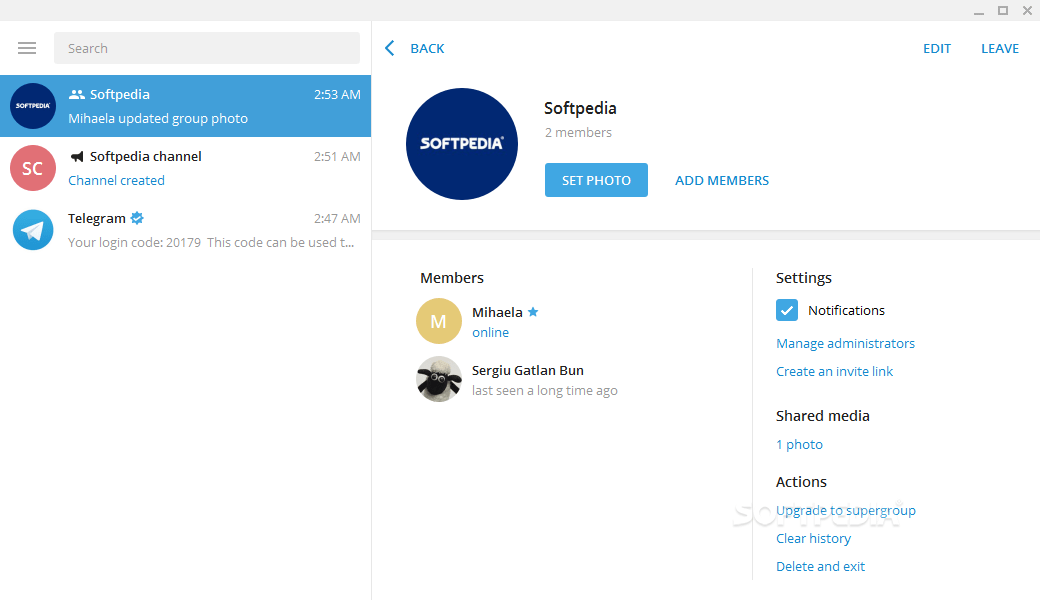
Task: Open EDIT group settings
Action: click(x=937, y=48)
